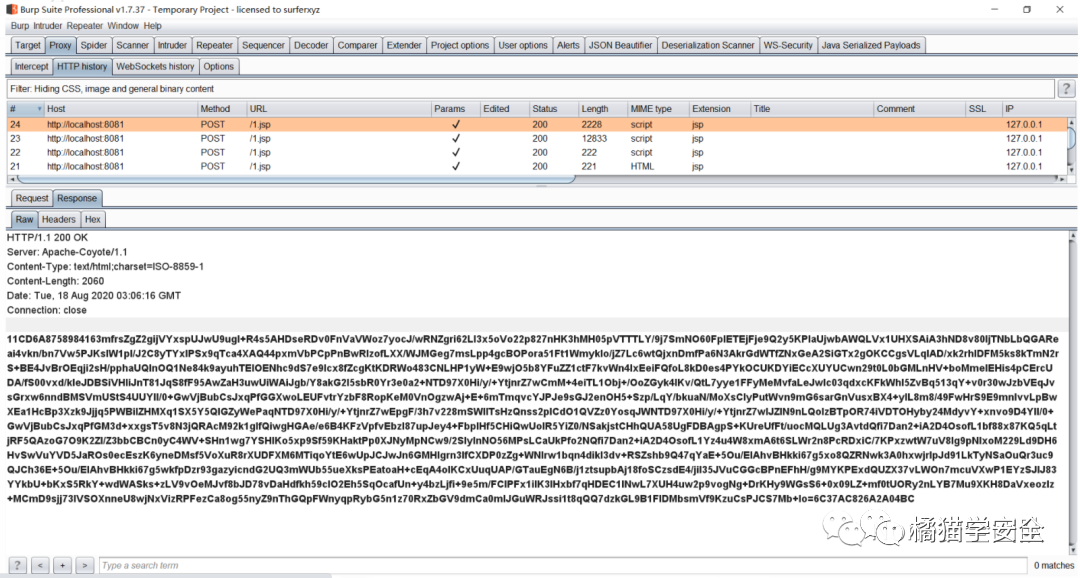The height and width of the screenshot is (578, 1080).
Task: Sort by the Length column header
Action: [594, 109]
